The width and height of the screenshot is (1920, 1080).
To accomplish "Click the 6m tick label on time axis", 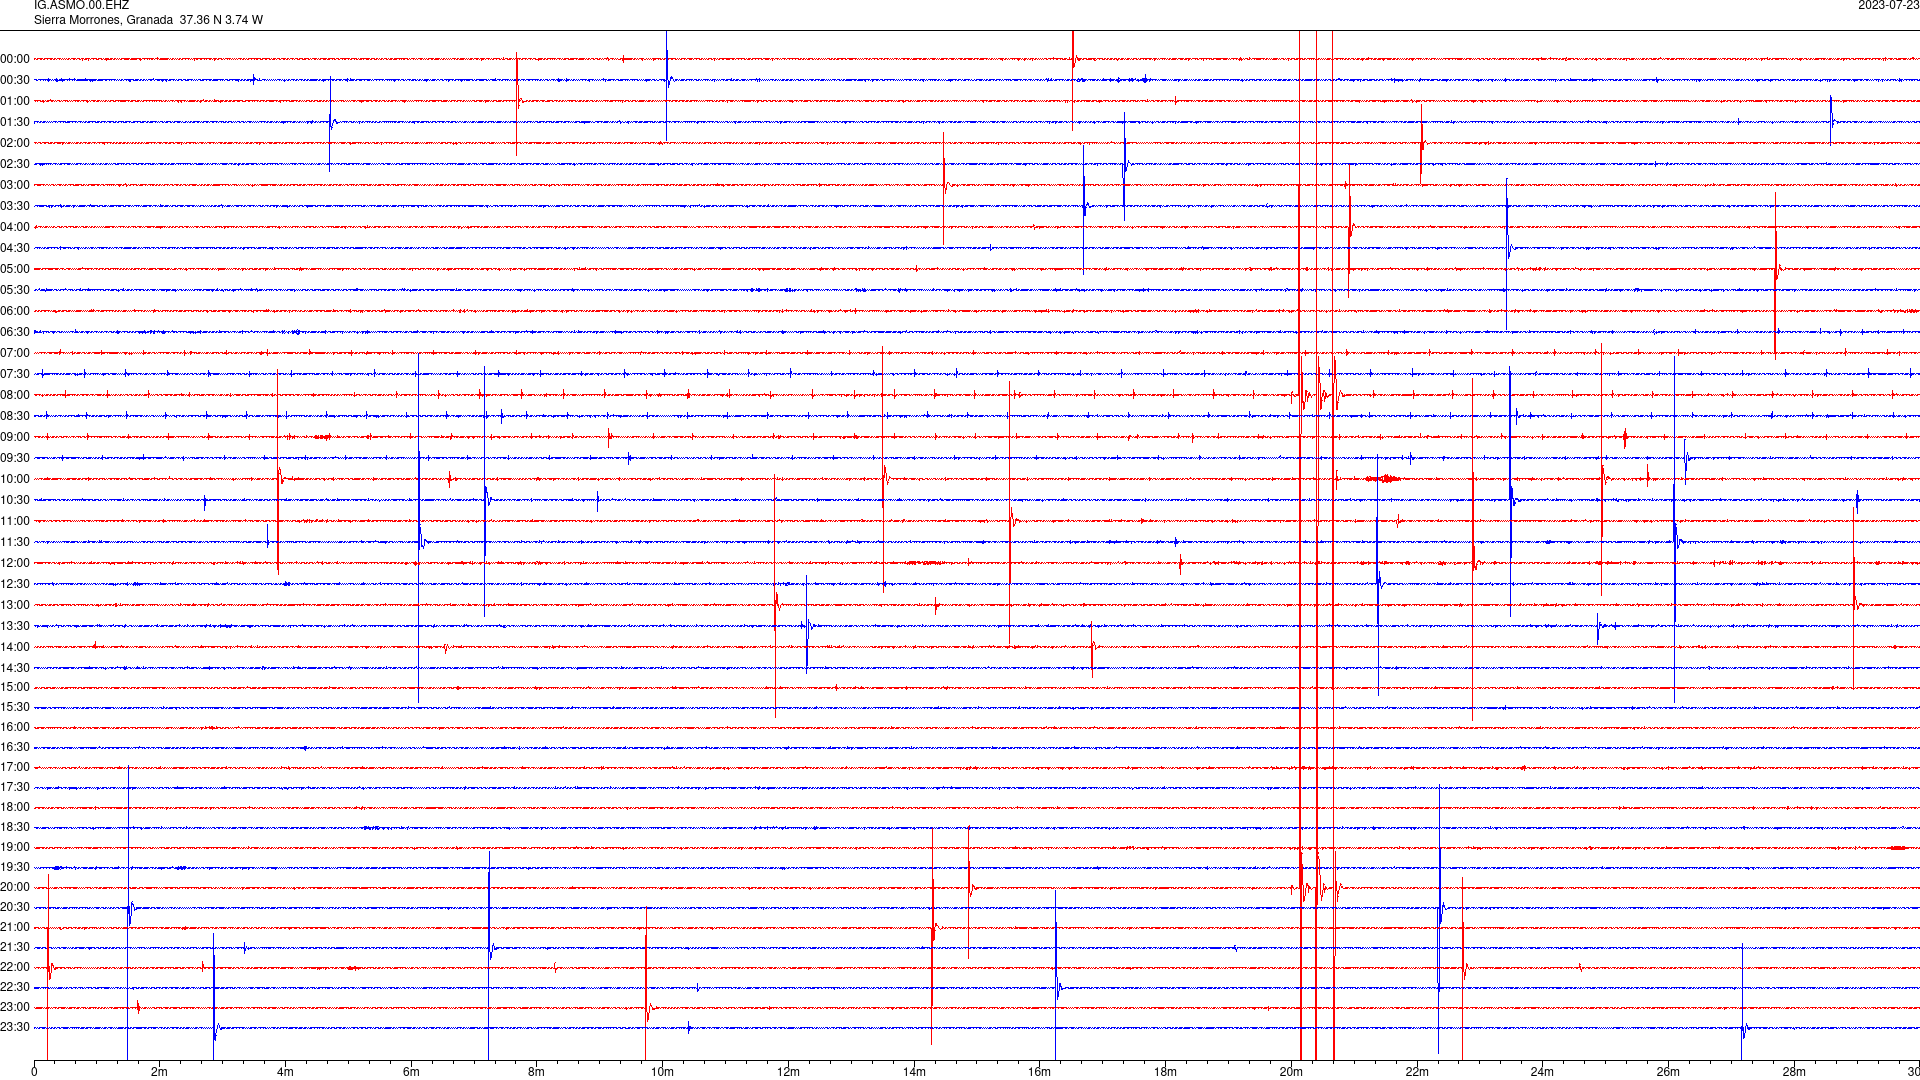I will [411, 1072].
